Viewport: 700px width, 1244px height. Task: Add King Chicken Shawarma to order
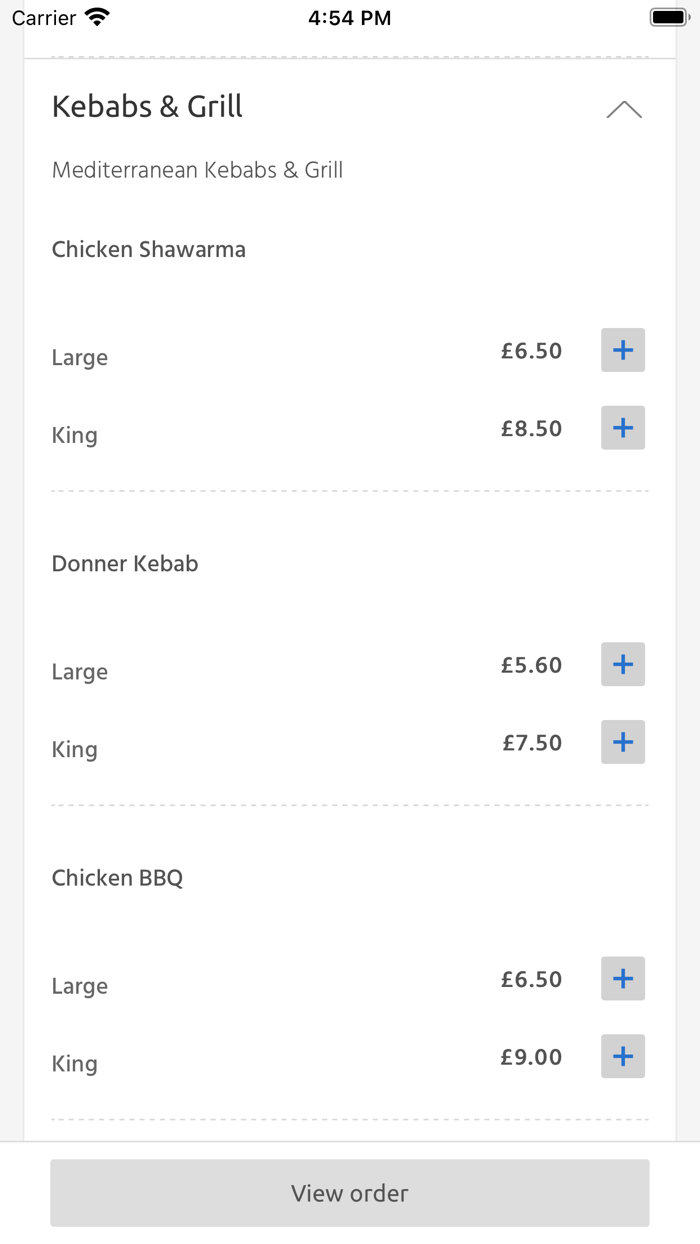[623, 428]
